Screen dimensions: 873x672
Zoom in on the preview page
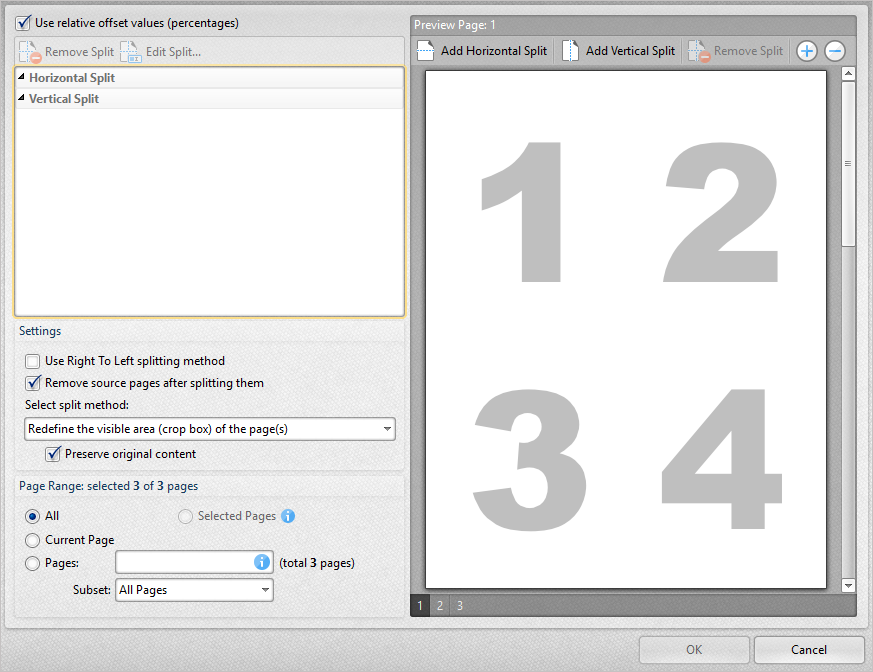[806, 50]
